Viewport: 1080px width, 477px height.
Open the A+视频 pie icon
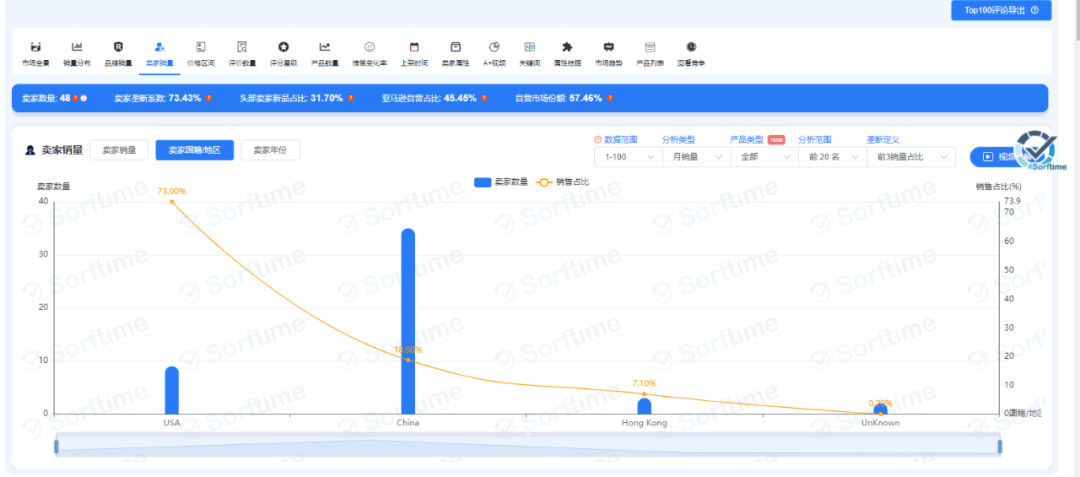click(x=494, y=47)
